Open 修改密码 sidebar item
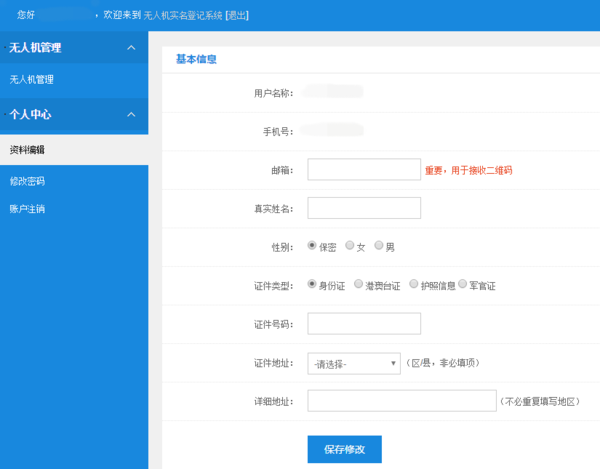The height and width of the screenshot is (469, 600). (27, 181)
